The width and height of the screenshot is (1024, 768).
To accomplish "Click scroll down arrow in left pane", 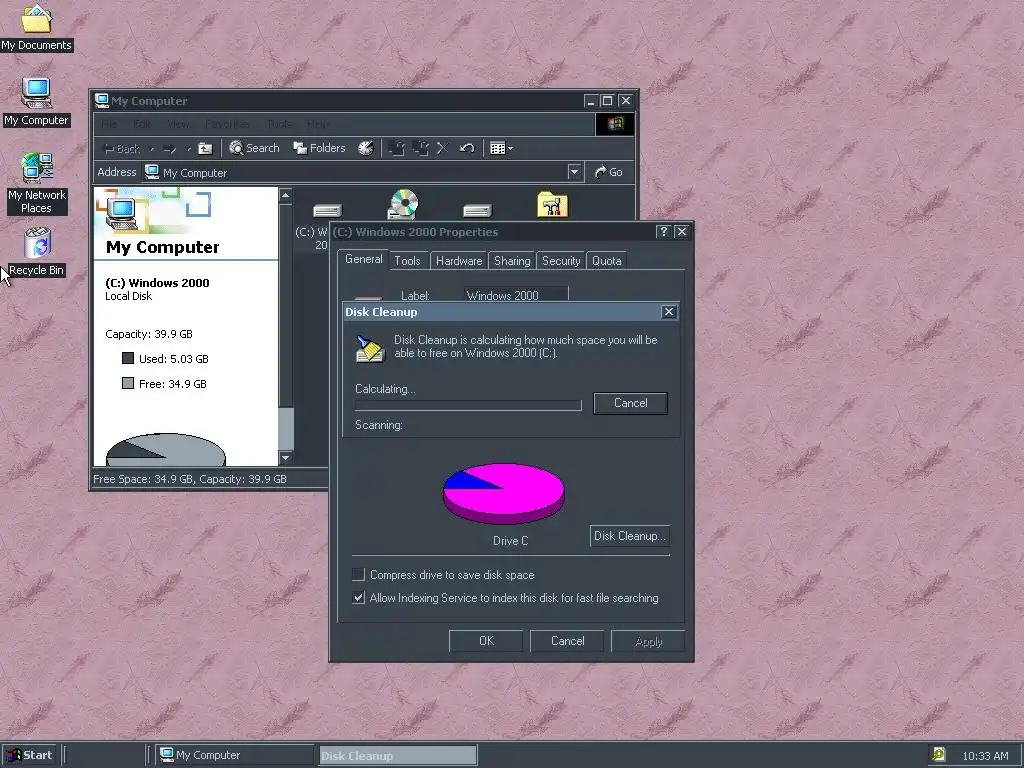I will coord(285,458).
